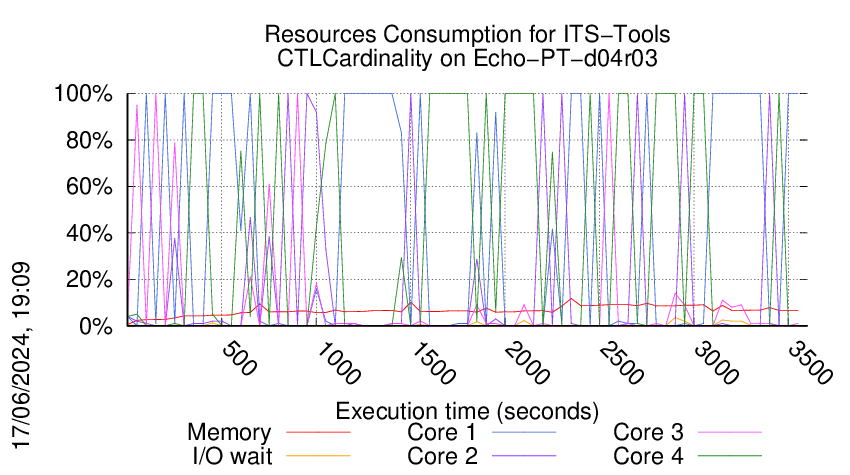
Task: Click the 500 x-axis tick label
Action: tap(239, 359)
